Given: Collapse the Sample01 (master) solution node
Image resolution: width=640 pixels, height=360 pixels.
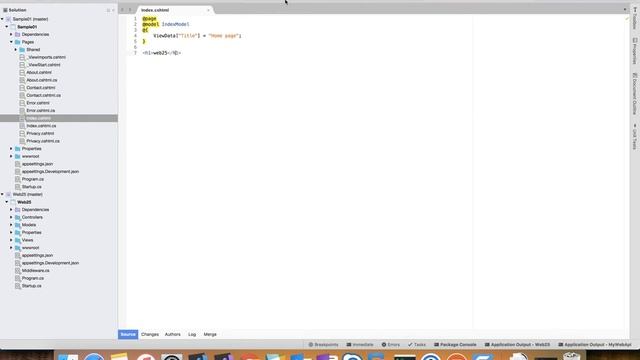Looking at the screenshot, I should 2,19.
